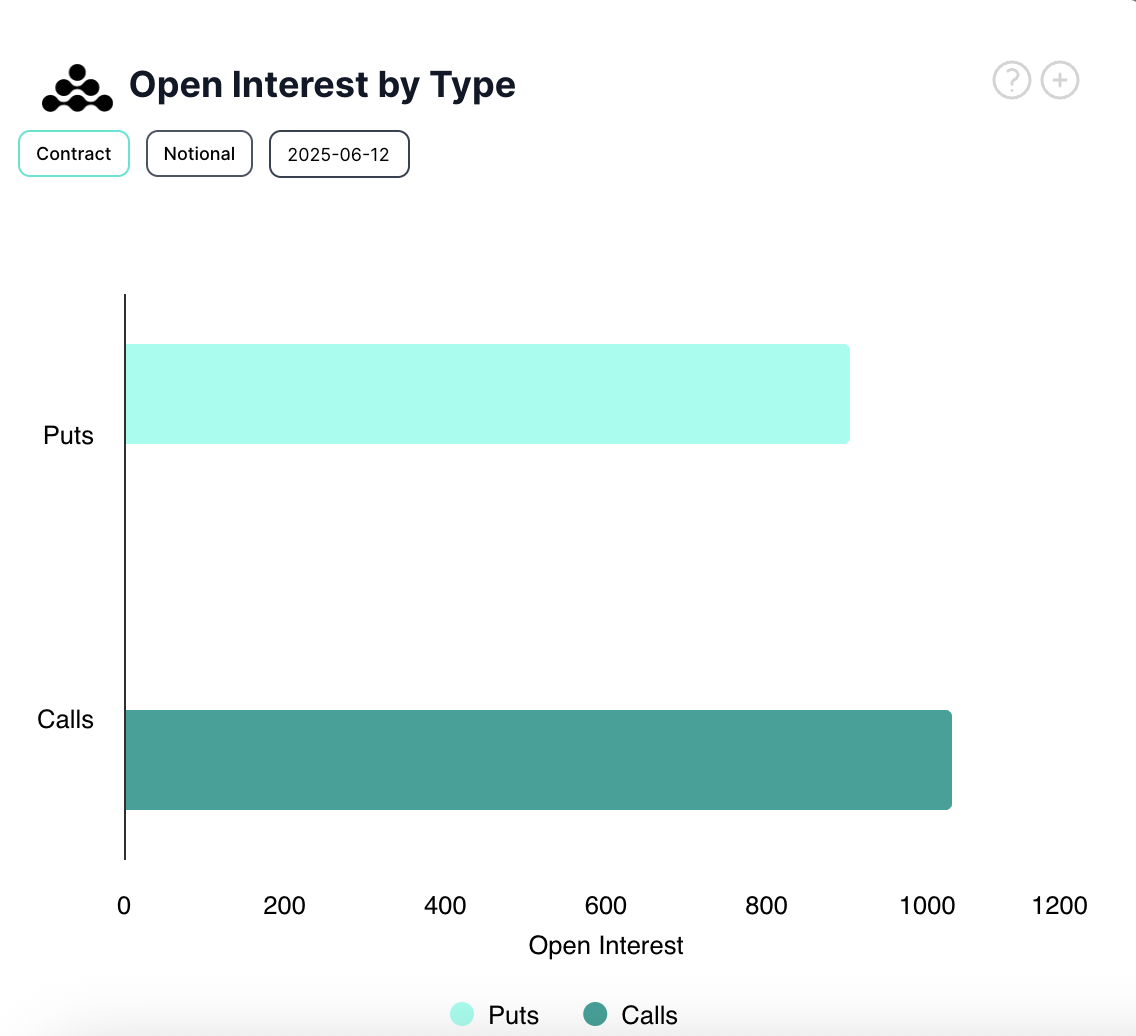1136x1036 pixels.
Task: Toggle Calls visibility via legend marker
Action: coord(594,1014)
